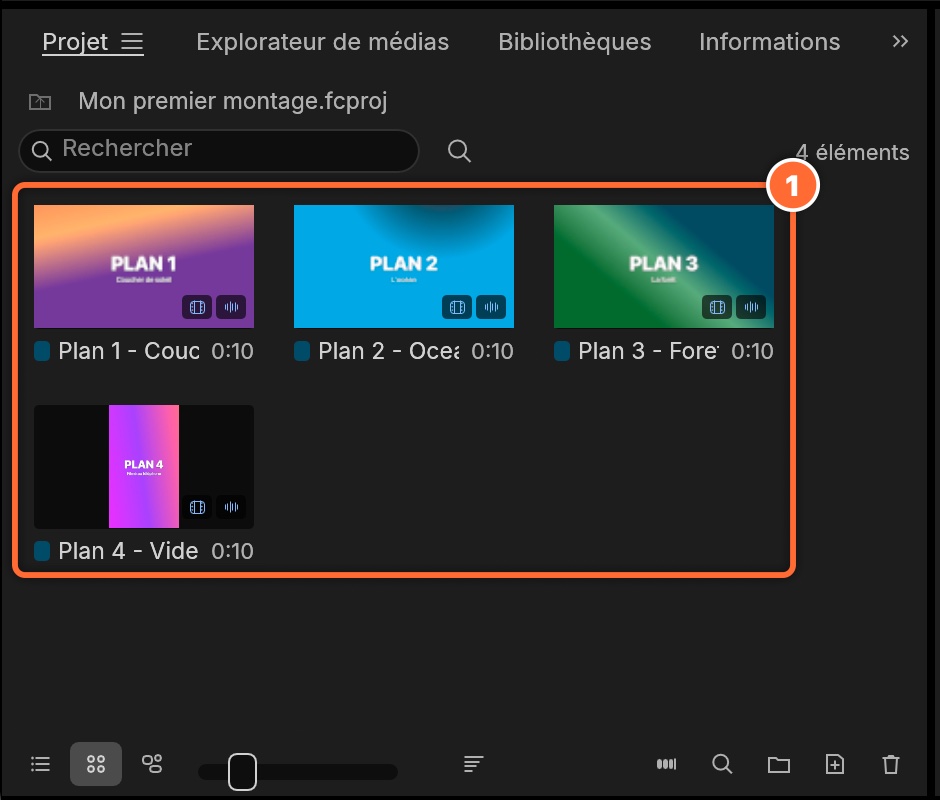940x800 pixels.
Task: Switch to icon grid view
Action: [x=96, y=764]
